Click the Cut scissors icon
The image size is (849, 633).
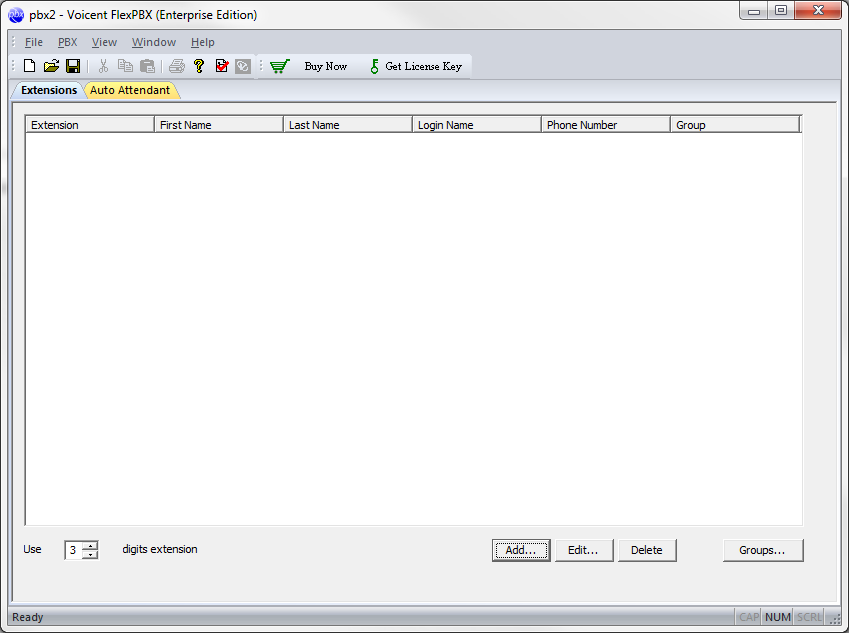click(x=103, y=66)
